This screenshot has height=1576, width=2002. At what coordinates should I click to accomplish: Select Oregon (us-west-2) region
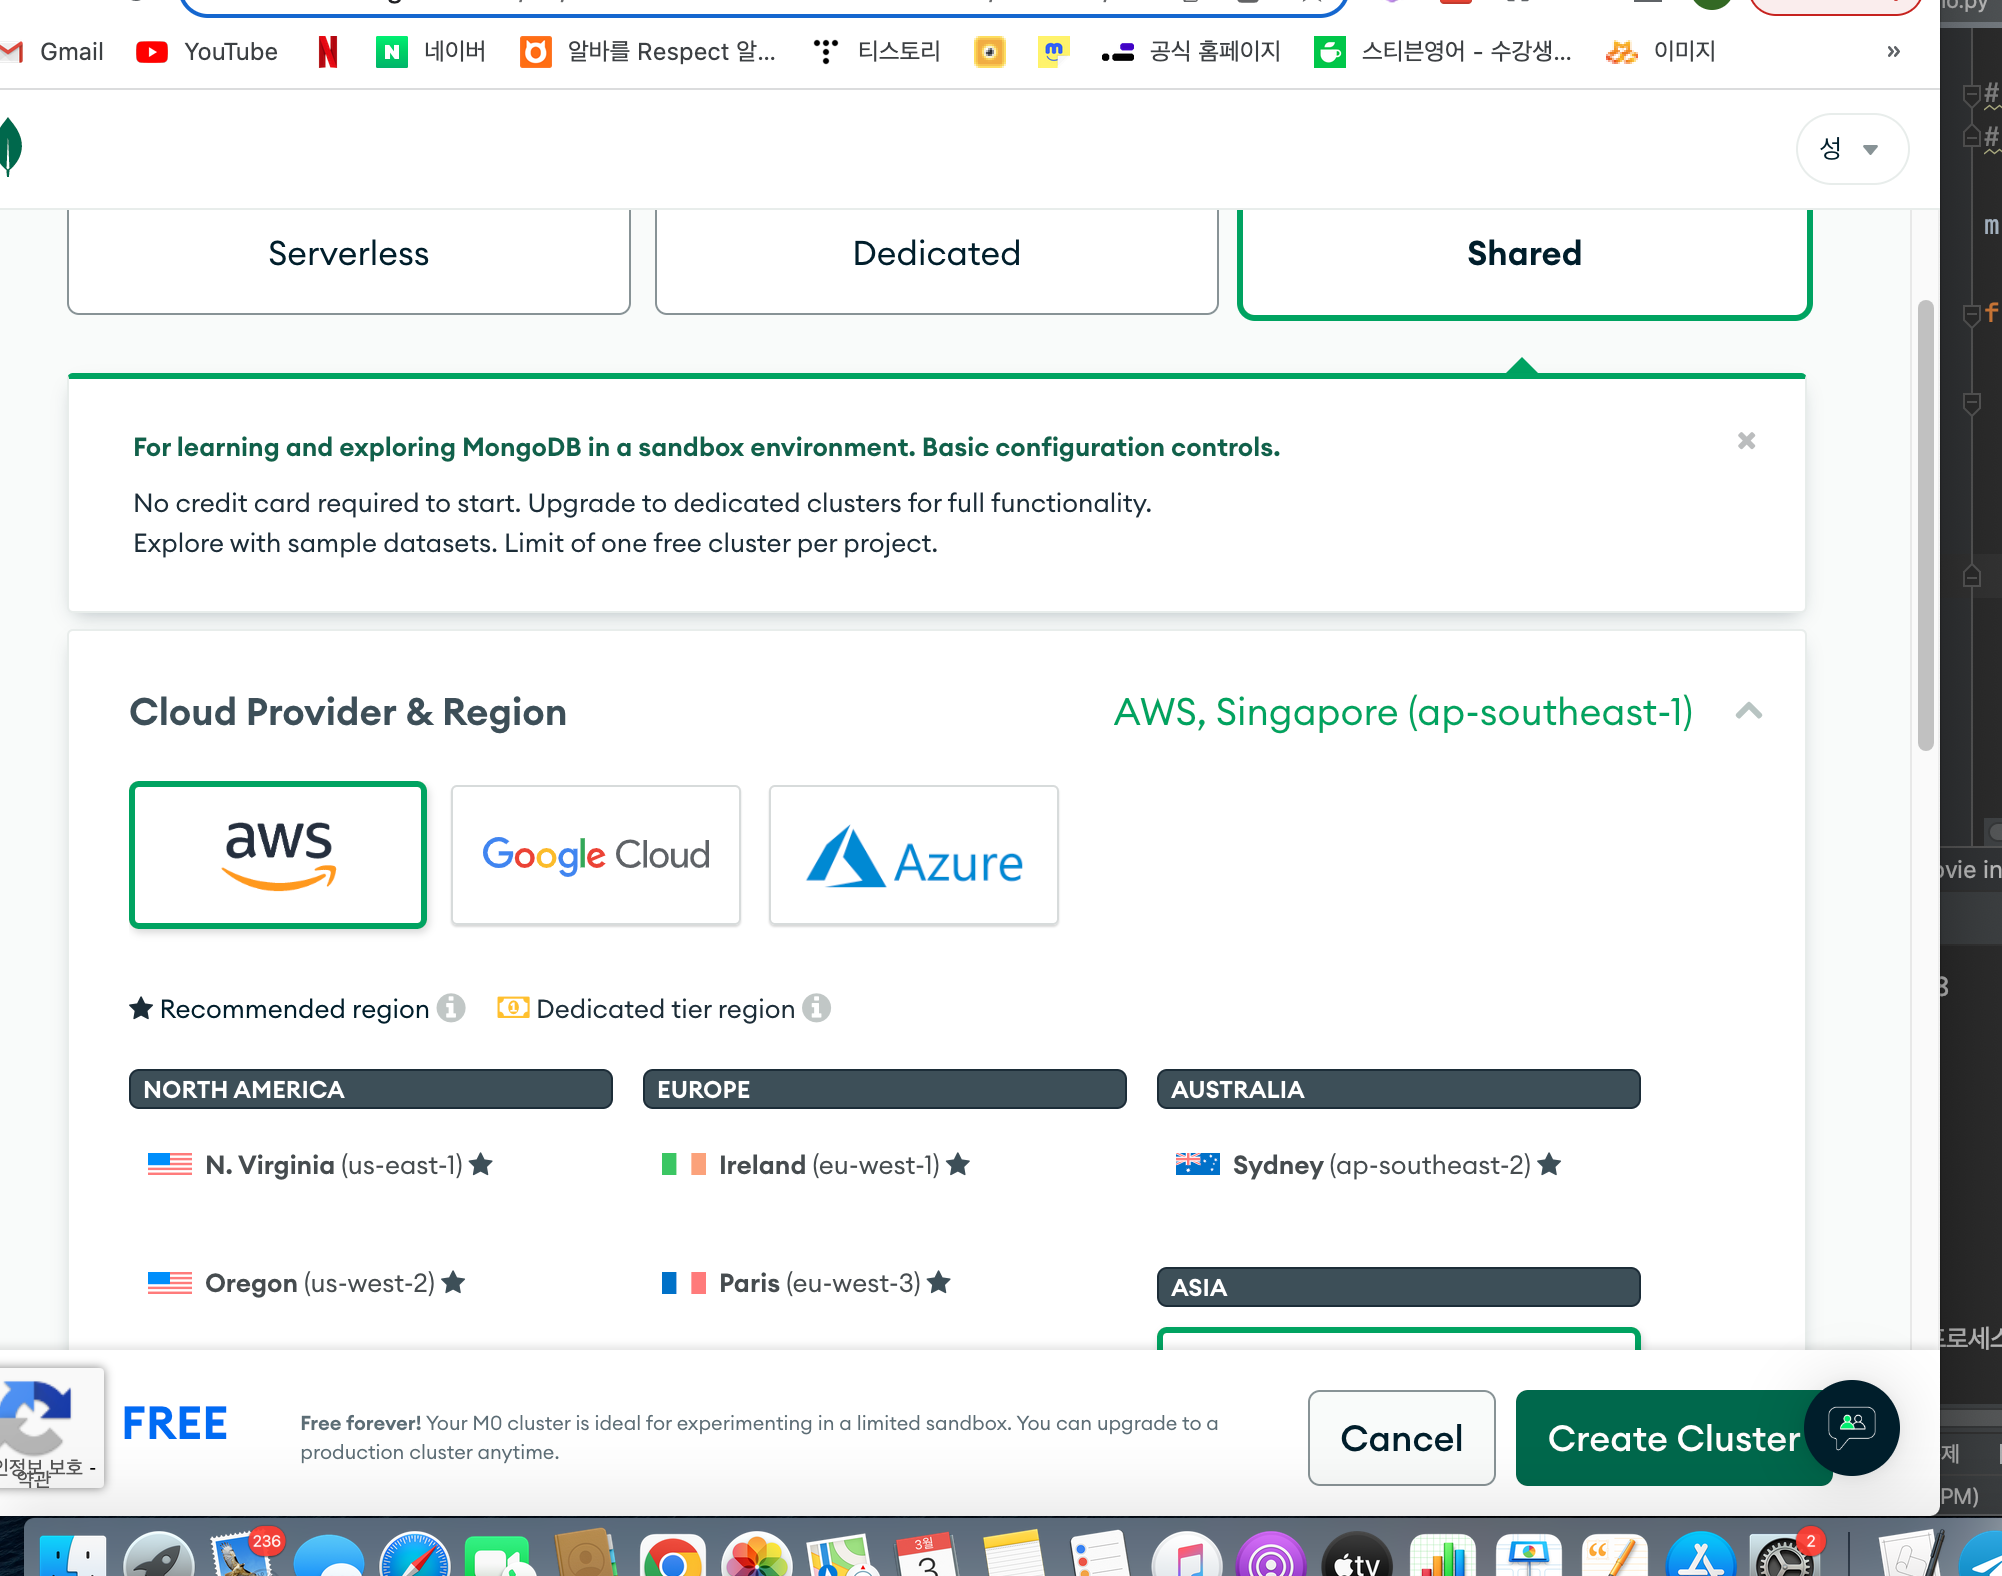[306, 1283]
